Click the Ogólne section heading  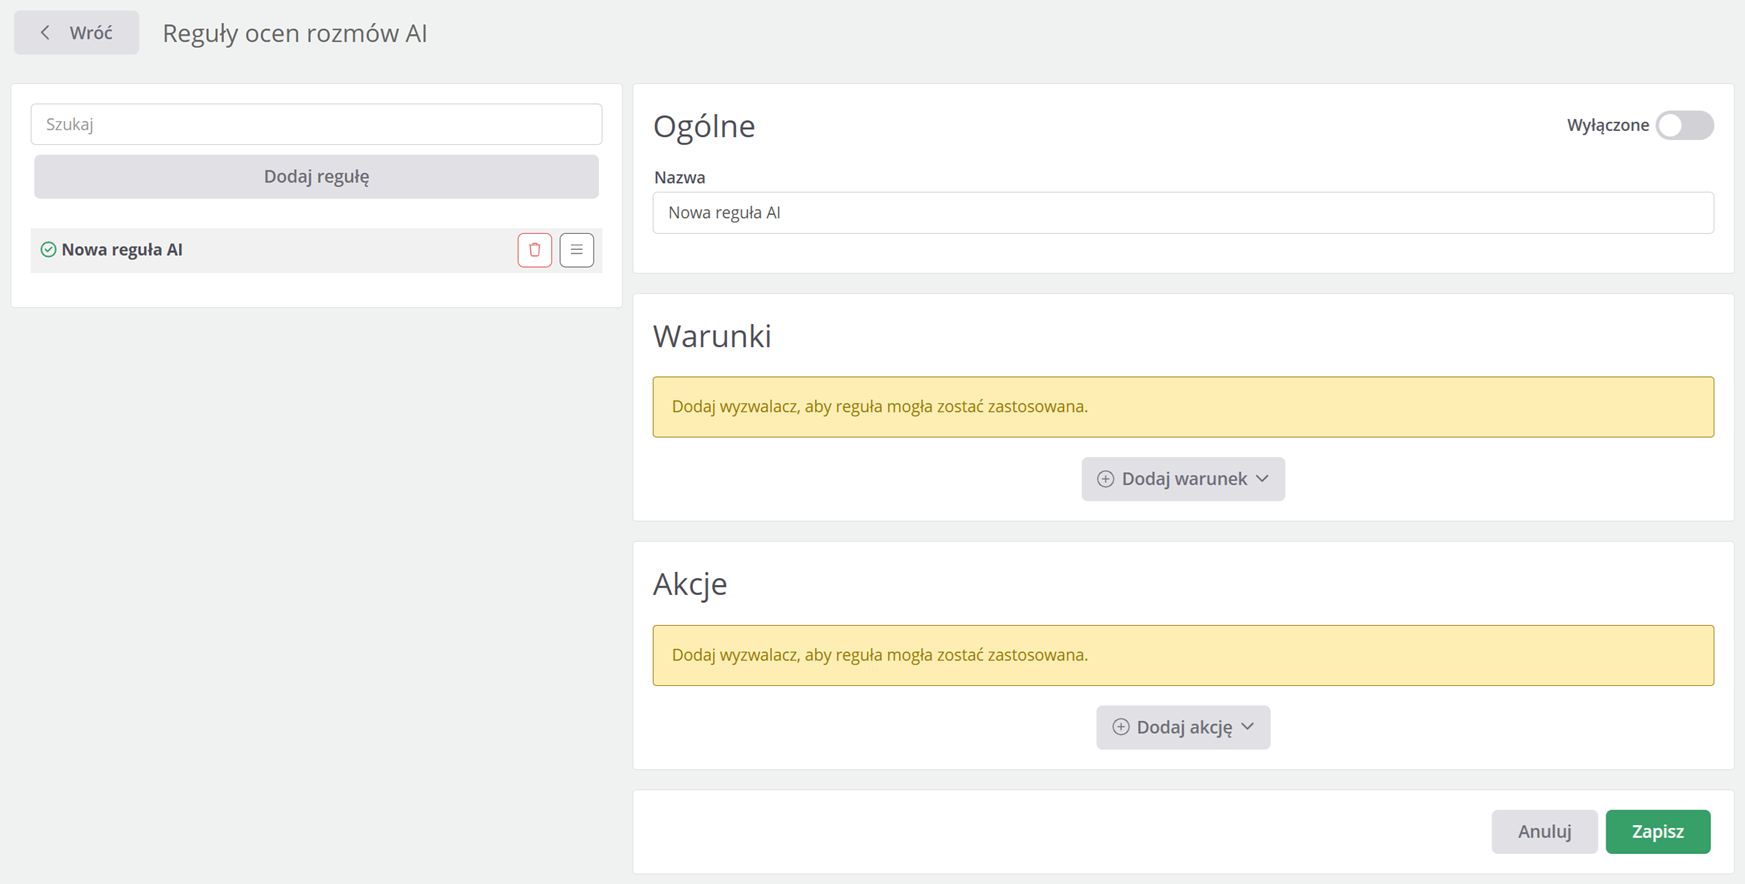click(704, 126)
